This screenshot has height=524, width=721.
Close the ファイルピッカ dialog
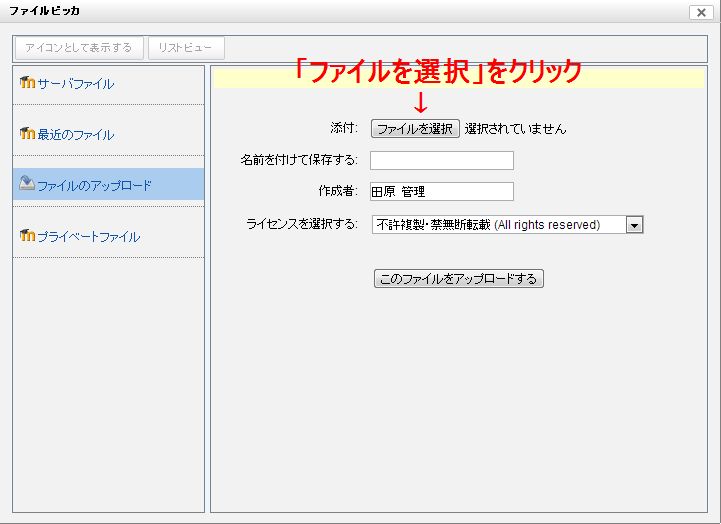click(x=701, y=12)
